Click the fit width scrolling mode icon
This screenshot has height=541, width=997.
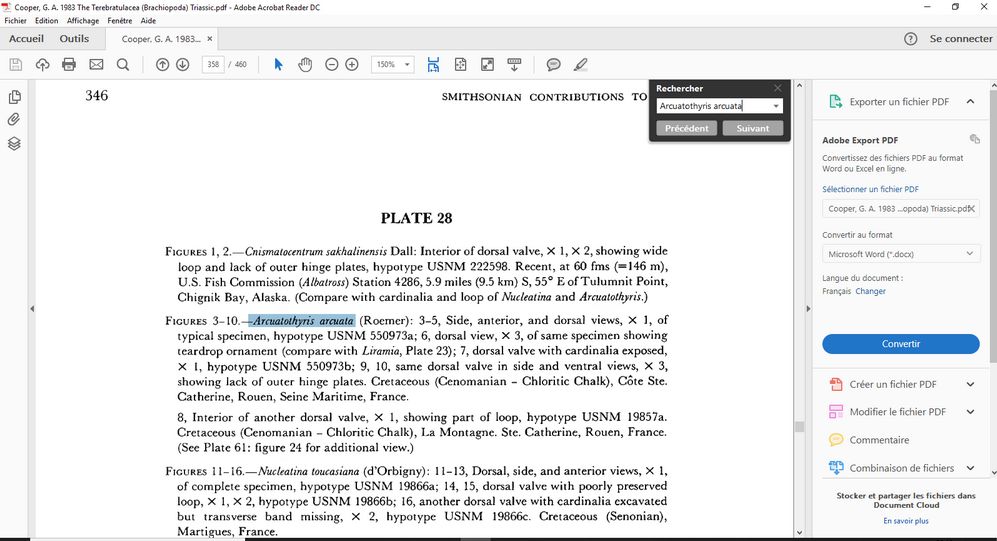[x=433, y=64]
